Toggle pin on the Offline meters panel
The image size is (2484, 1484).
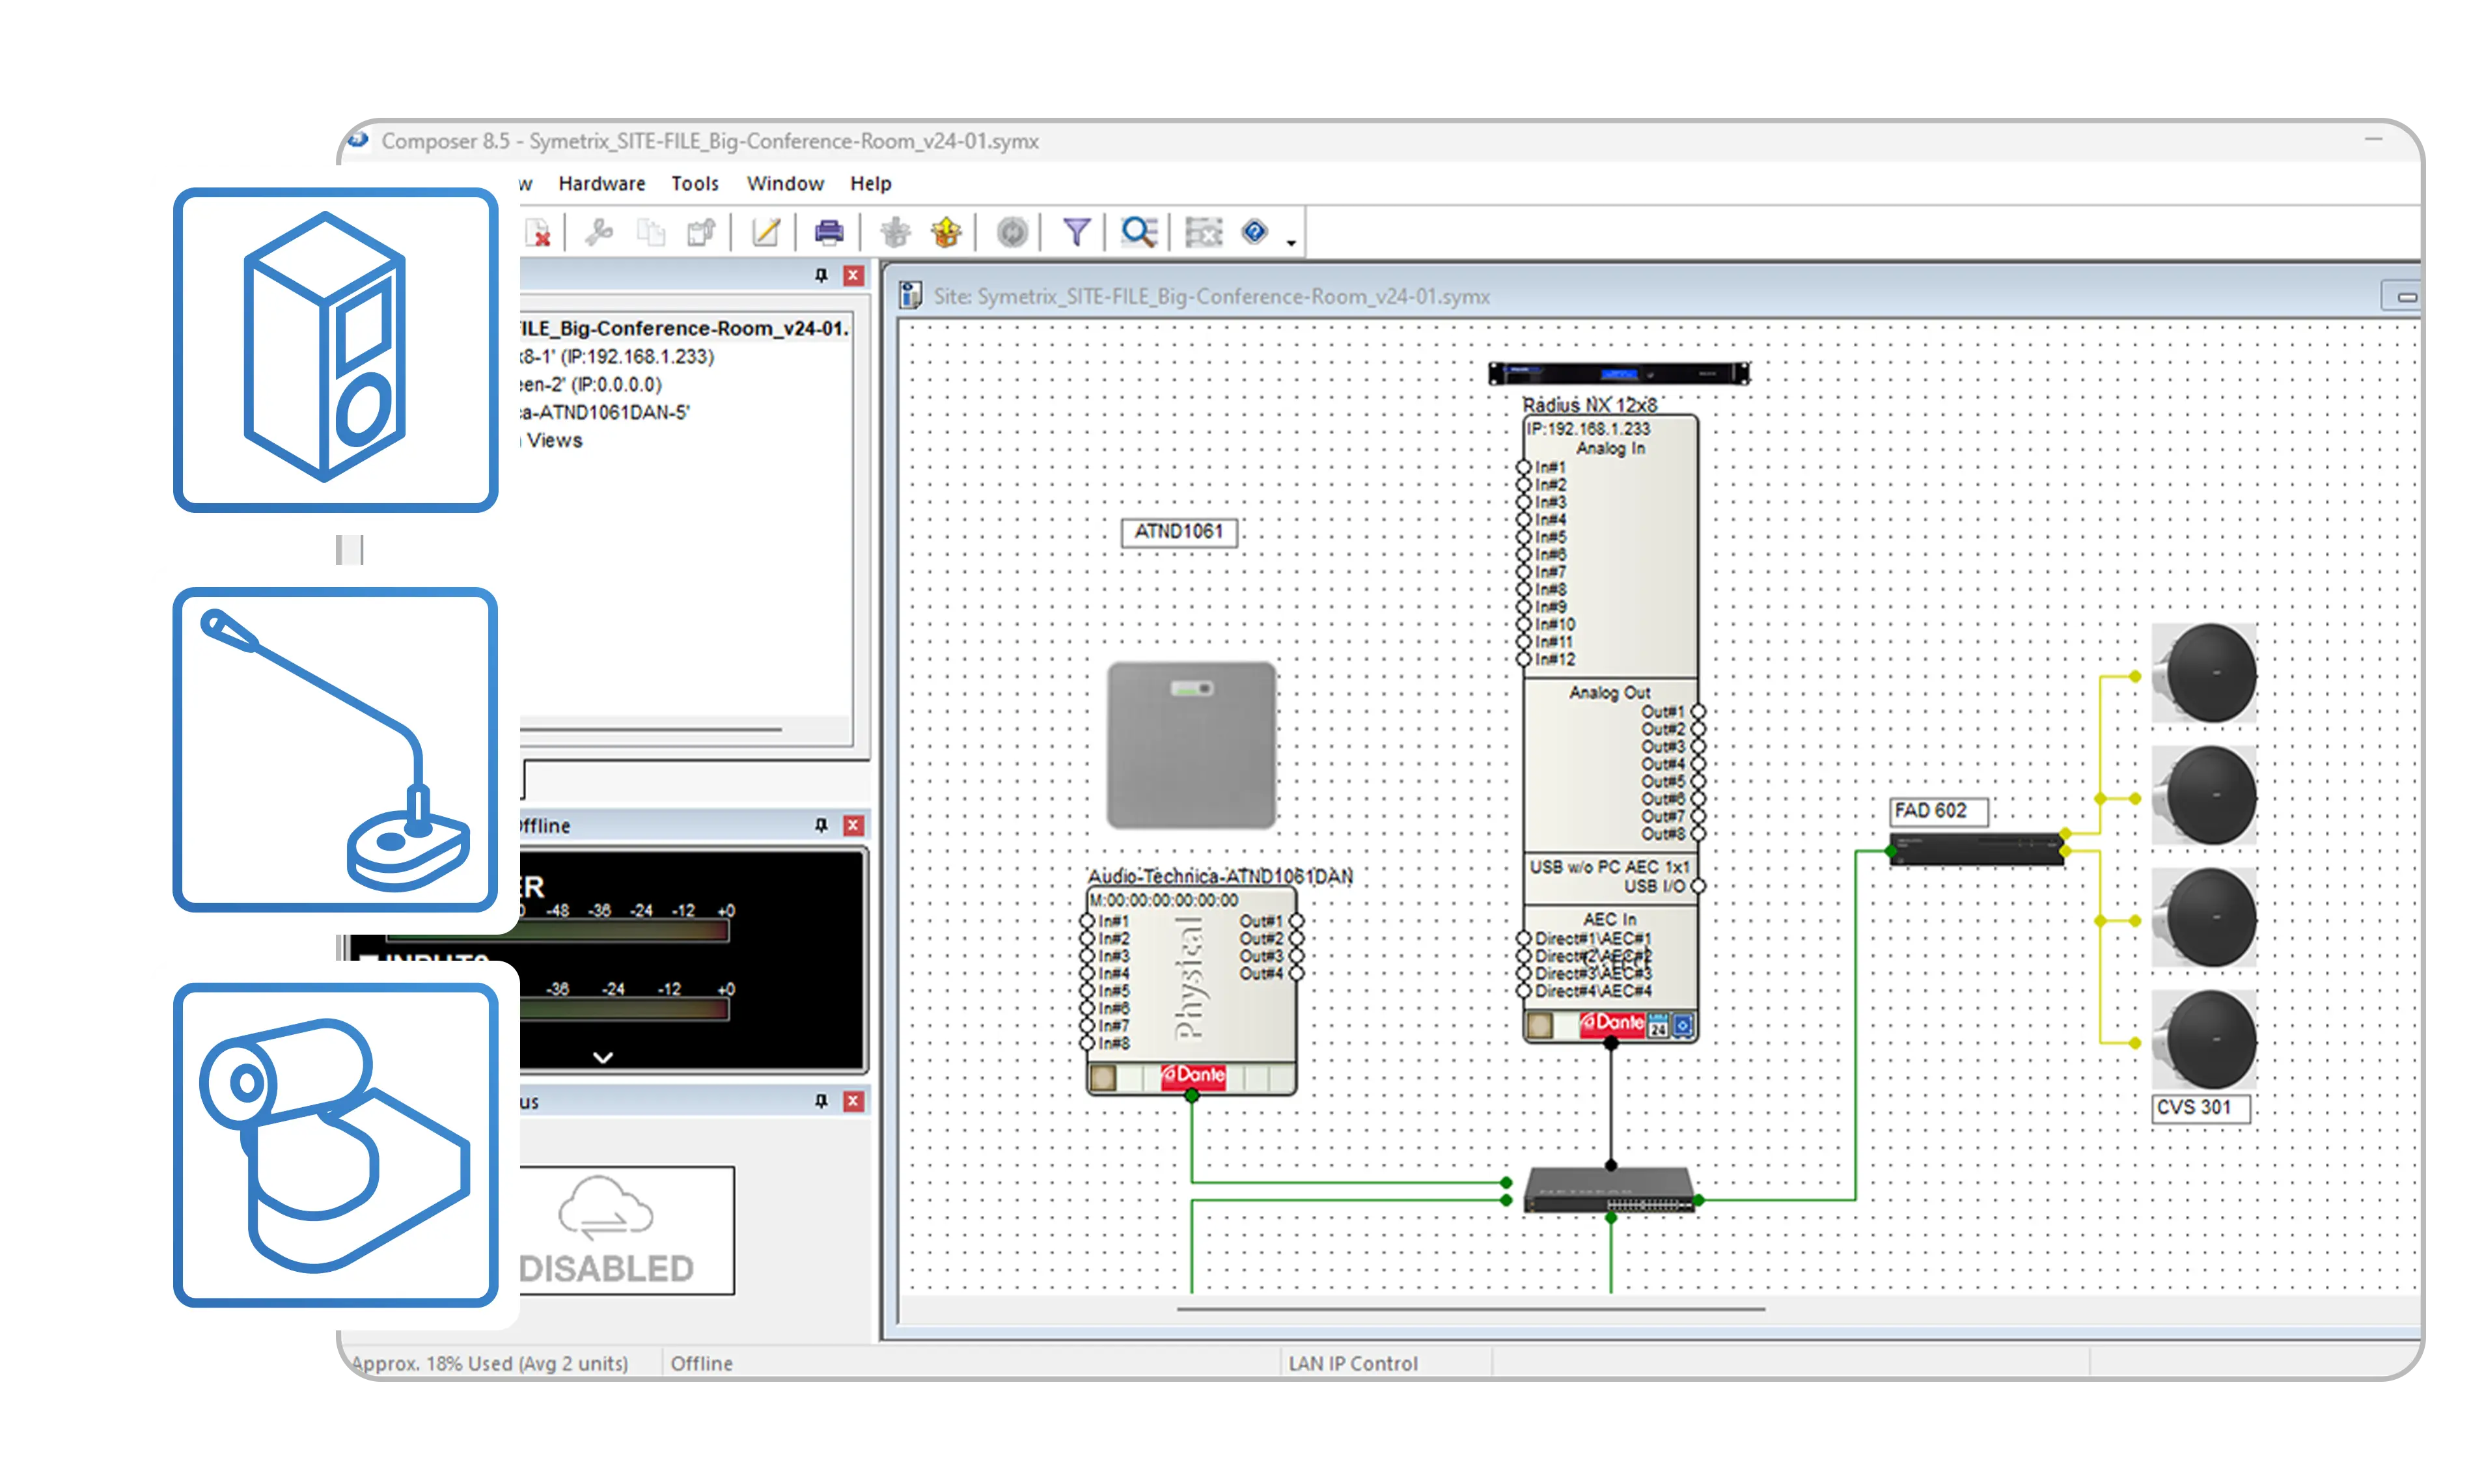(x=821, y=825)
